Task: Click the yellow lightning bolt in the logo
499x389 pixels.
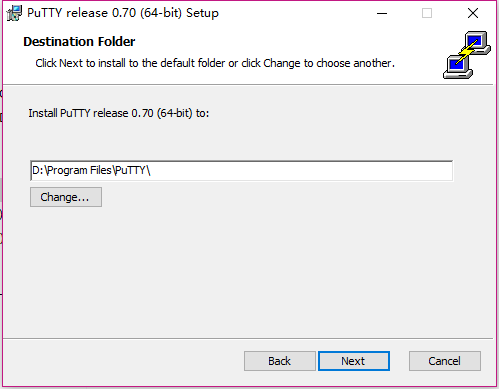Action: (468, 53)
